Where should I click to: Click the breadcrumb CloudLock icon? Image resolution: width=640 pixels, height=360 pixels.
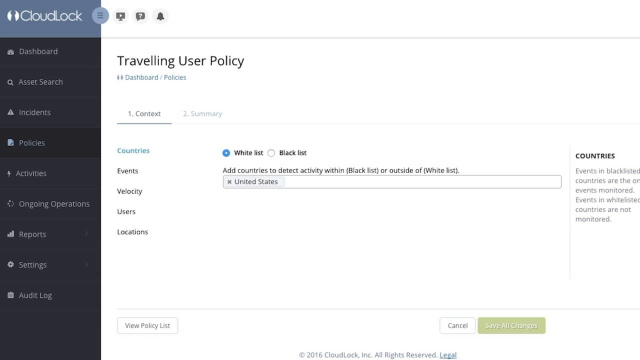point(120,78)
